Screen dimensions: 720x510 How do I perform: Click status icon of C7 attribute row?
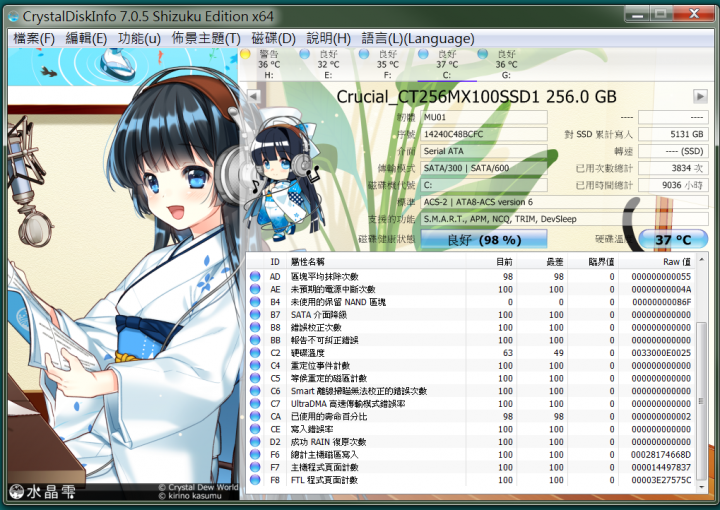click(255, 404)
